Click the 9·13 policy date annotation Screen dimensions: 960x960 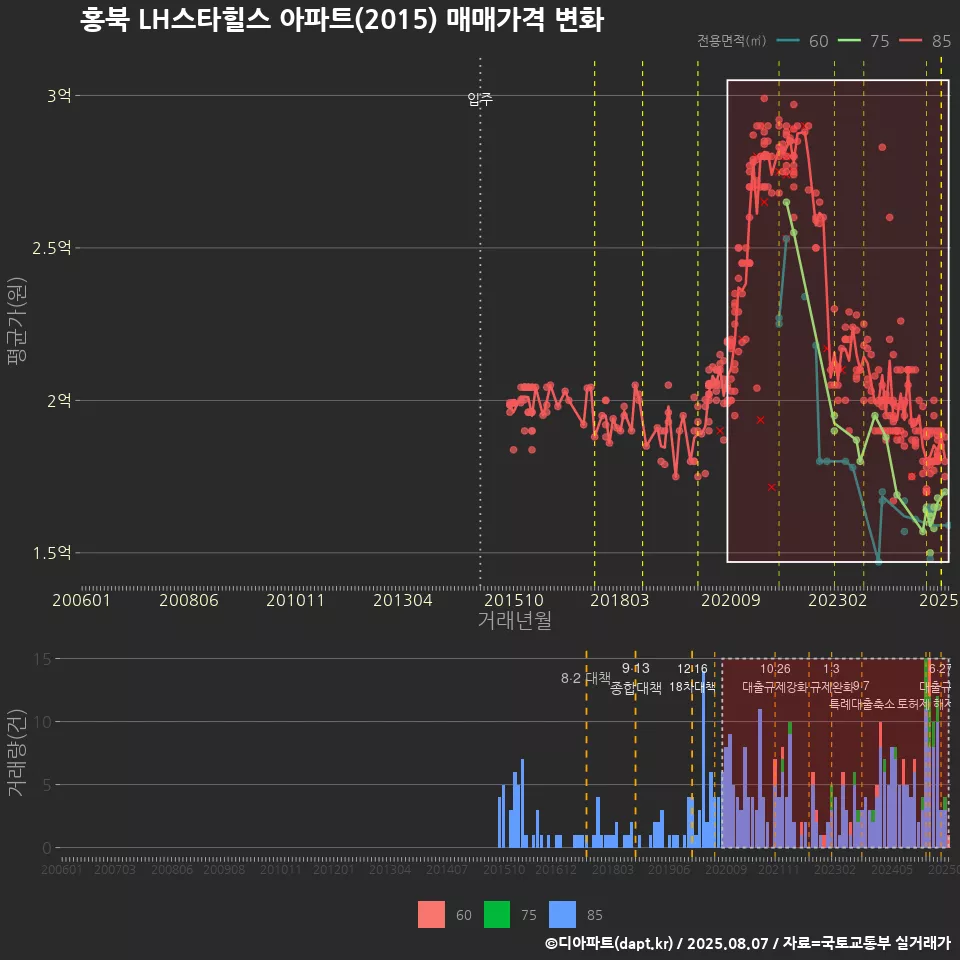(636, 669)
